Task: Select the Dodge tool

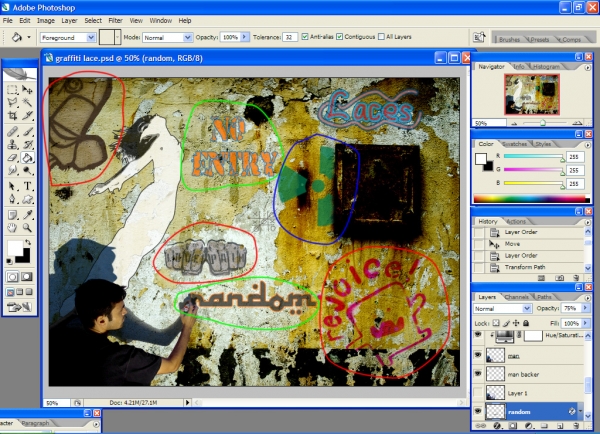Action: tap(27, 170)
